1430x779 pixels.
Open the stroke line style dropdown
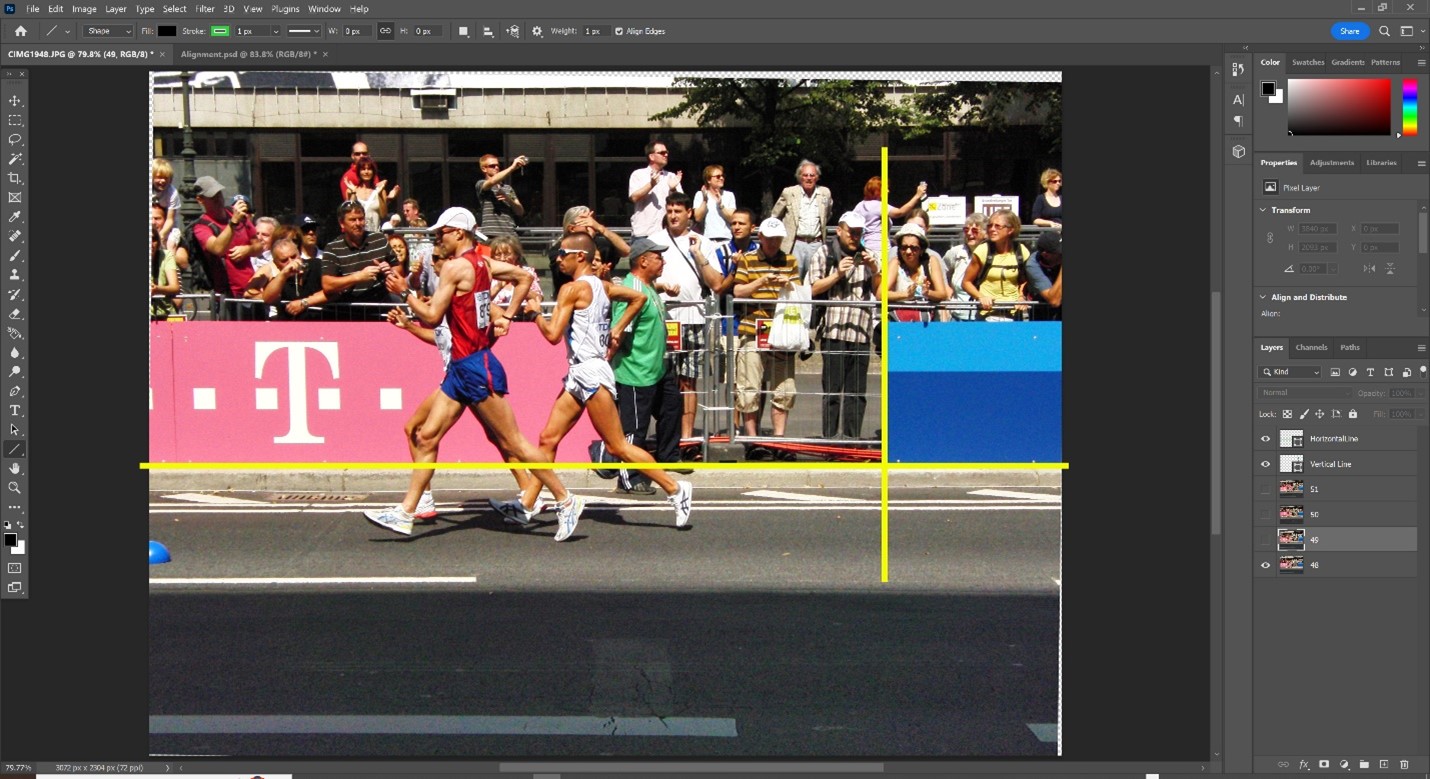304,31
